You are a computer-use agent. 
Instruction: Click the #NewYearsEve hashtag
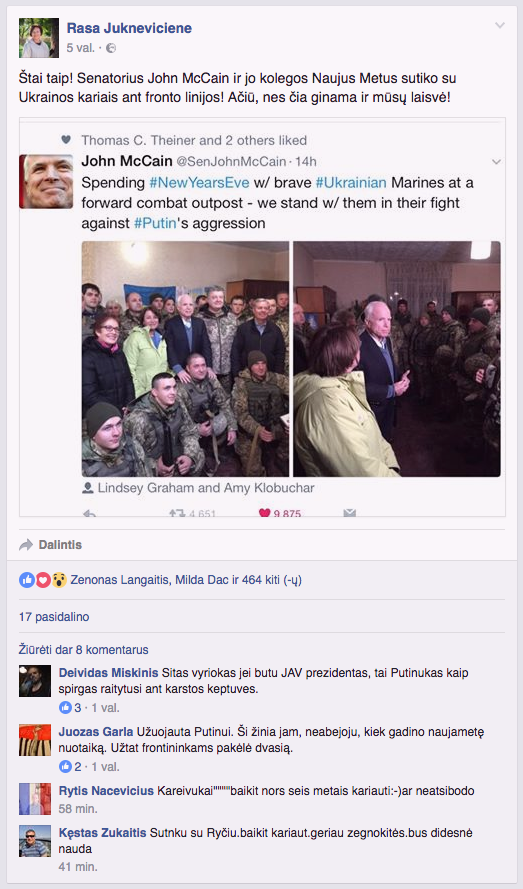coord(199,183)
